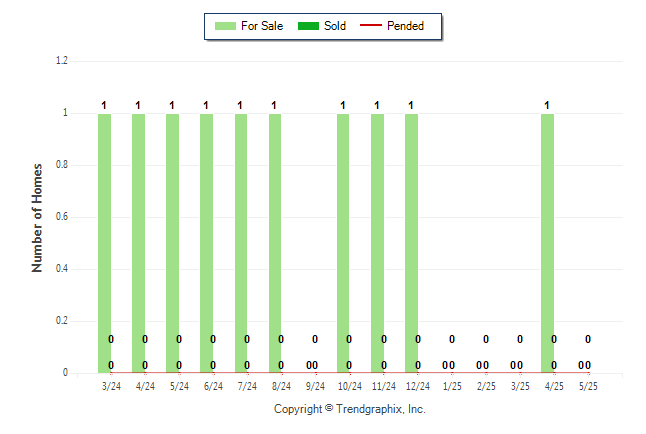The height and width of the screenshot is (434, 646).
Task: Toggle the Sold legend label
Action: (335, 26)
